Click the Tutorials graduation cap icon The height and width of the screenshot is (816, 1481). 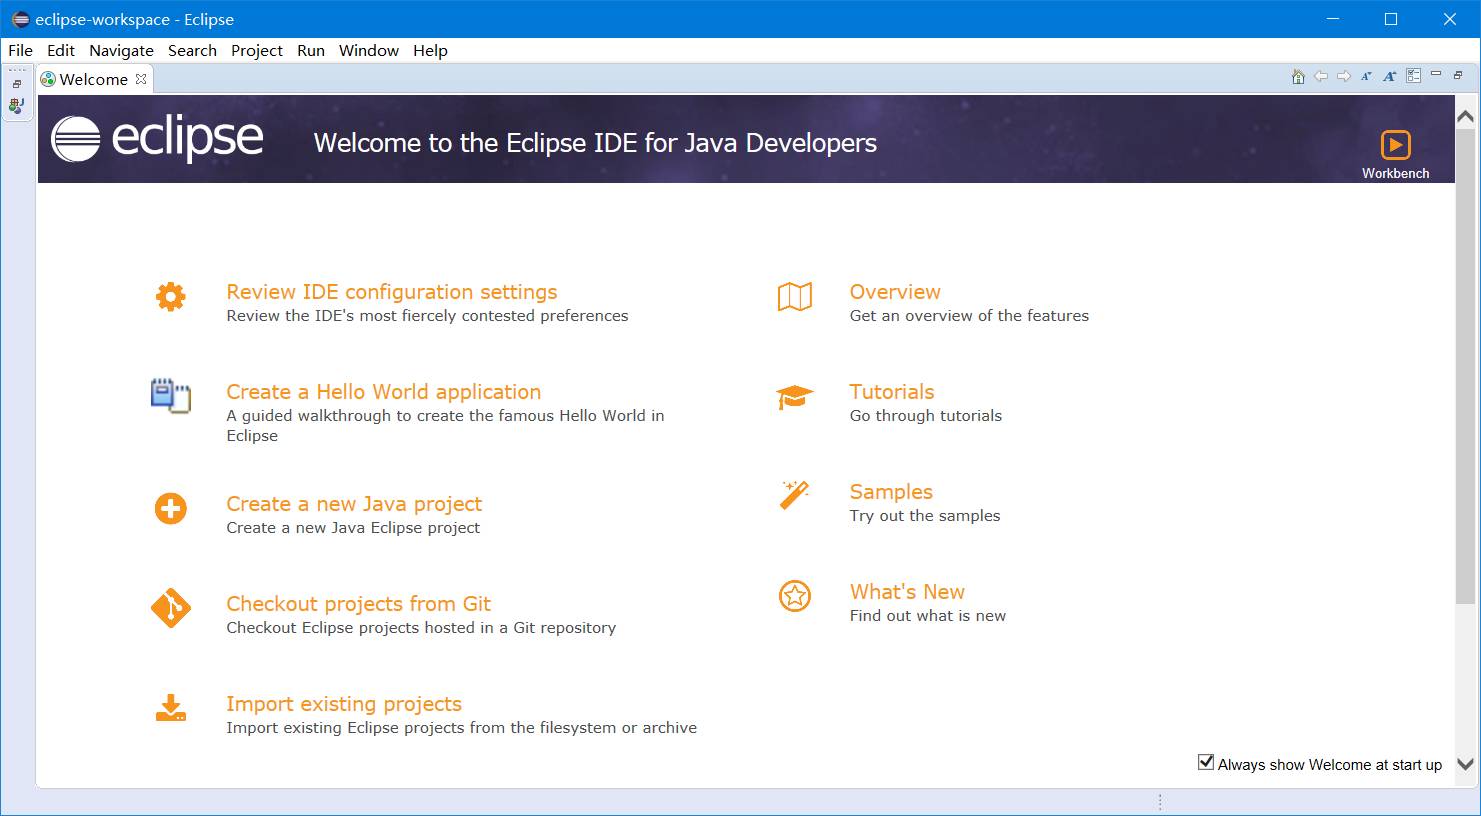click(795, 397)
